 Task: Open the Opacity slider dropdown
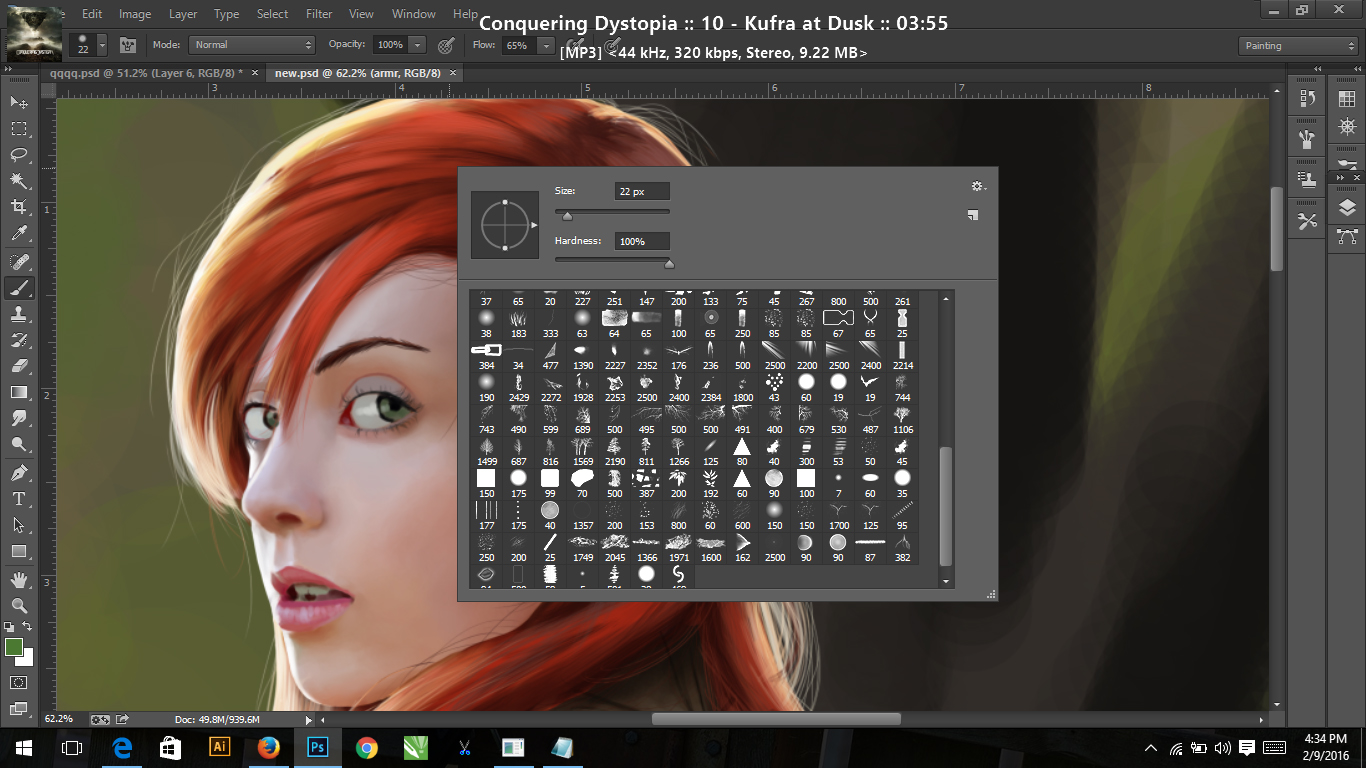[417, 45]
